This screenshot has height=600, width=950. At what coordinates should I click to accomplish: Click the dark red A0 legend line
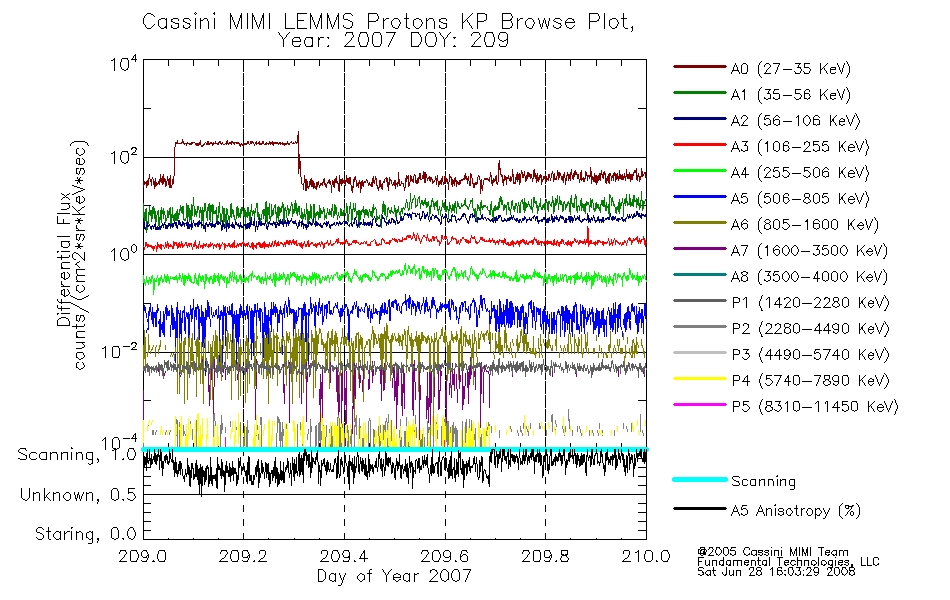point(700,67)
